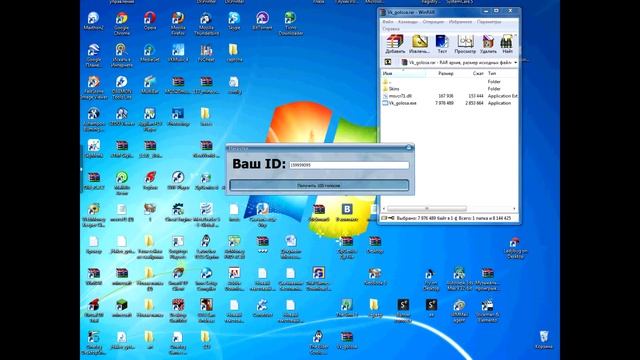Click the Тест icon in WinRAR toolbar
640x360 pixels.
pos(442,44)
